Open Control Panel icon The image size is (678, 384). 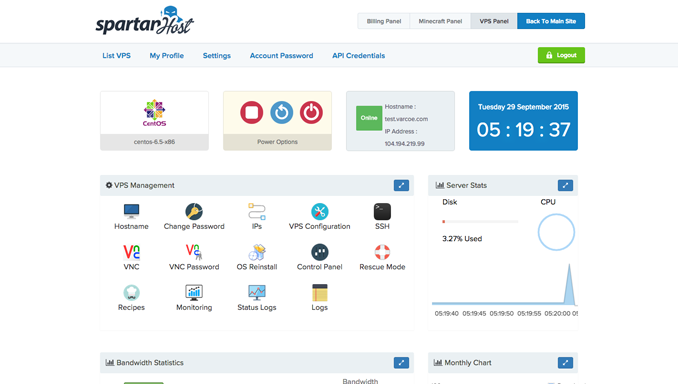pyautogui.click(x=320, y=252)
